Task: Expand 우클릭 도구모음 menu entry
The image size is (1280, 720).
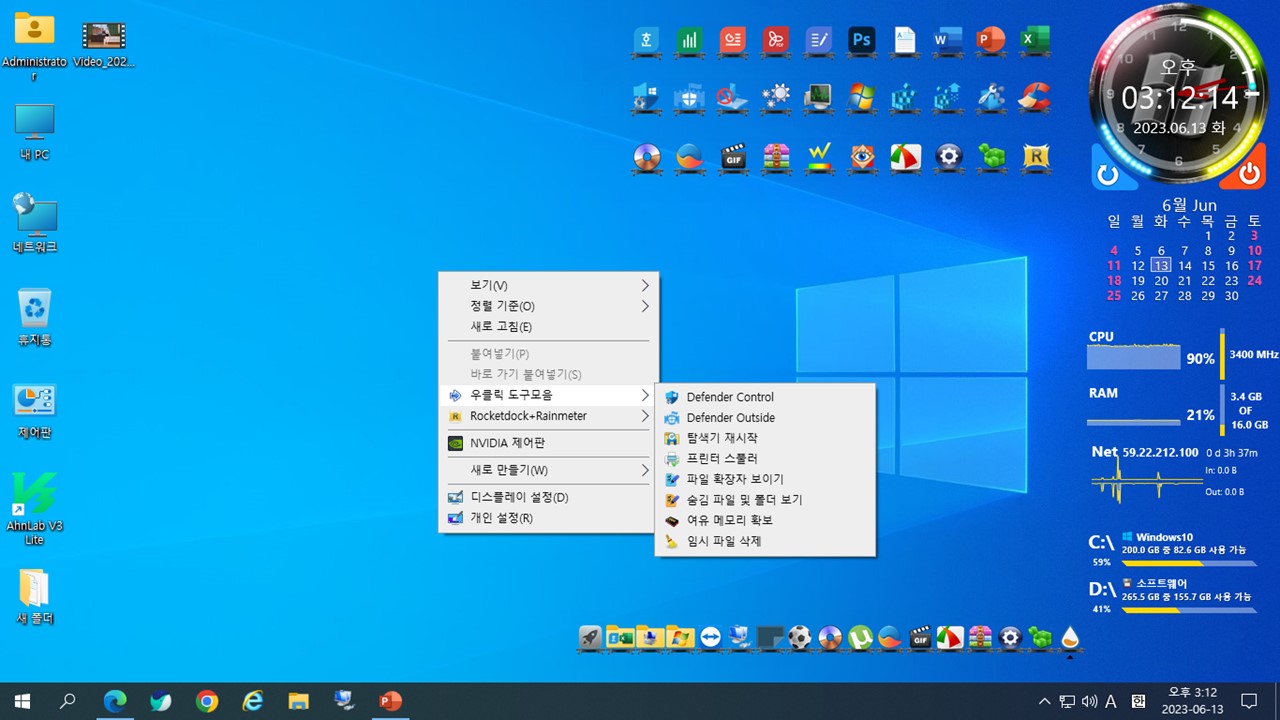Action: tap(548, 395)
